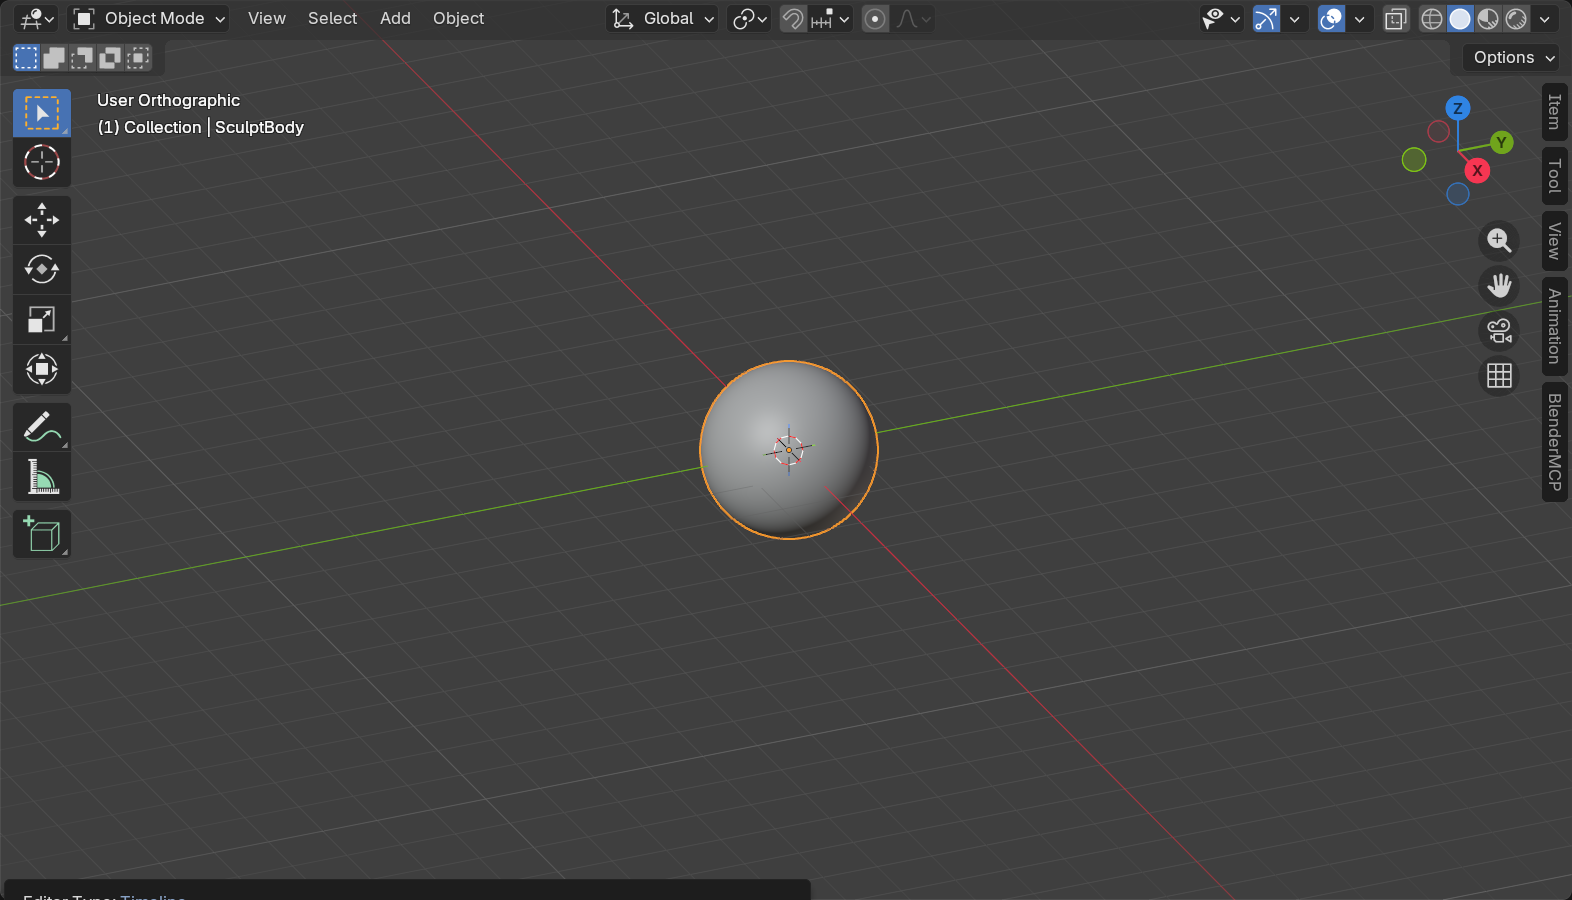Click the negative Z axis circle on gizmo
The height and width of the screenshot is (900, 1572).
coord(1458,194)
